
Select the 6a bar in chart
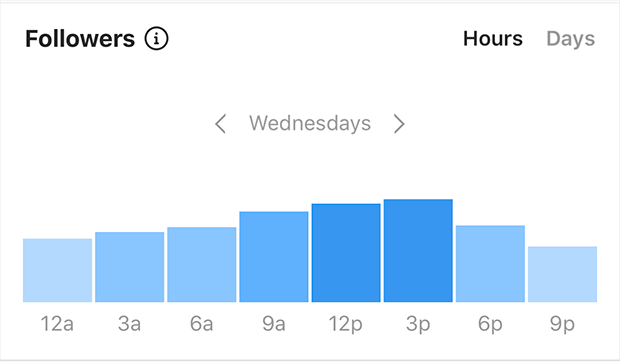pyautogui.click(x=202, y=265)
